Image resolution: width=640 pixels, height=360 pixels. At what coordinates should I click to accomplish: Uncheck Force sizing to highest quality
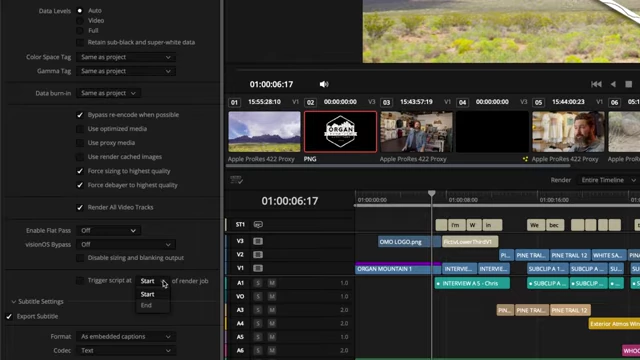(x=80, y=171)
